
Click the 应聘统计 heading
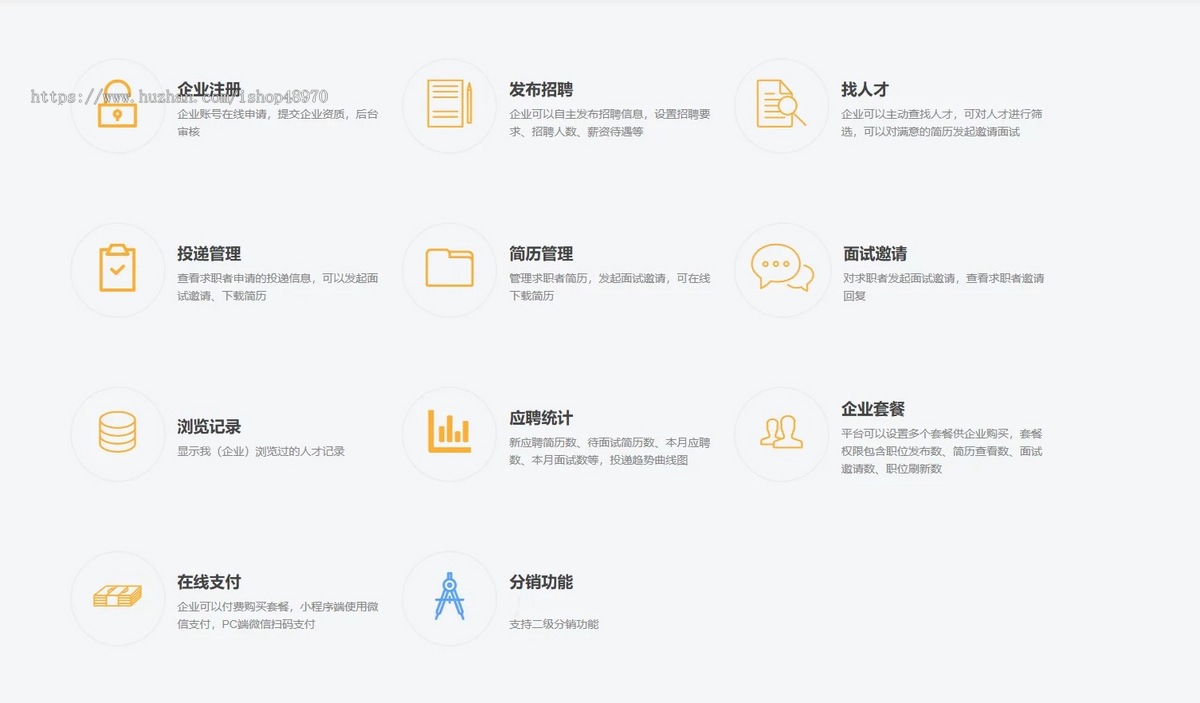tap(541, 418)
